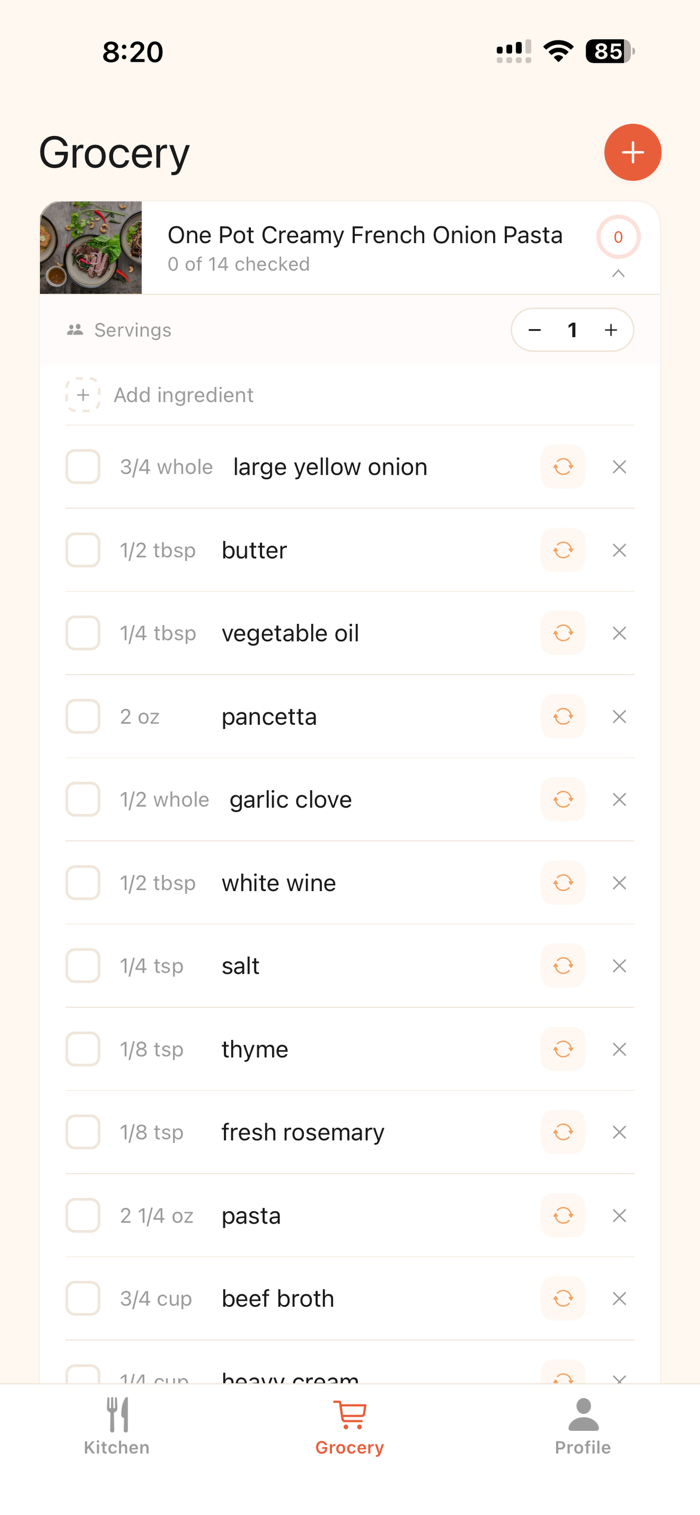Image resolution: width=700 pixels, height=1515 pixels.
Task: Click swap icon for fresh rosemary
Action: click(563, 1132)
